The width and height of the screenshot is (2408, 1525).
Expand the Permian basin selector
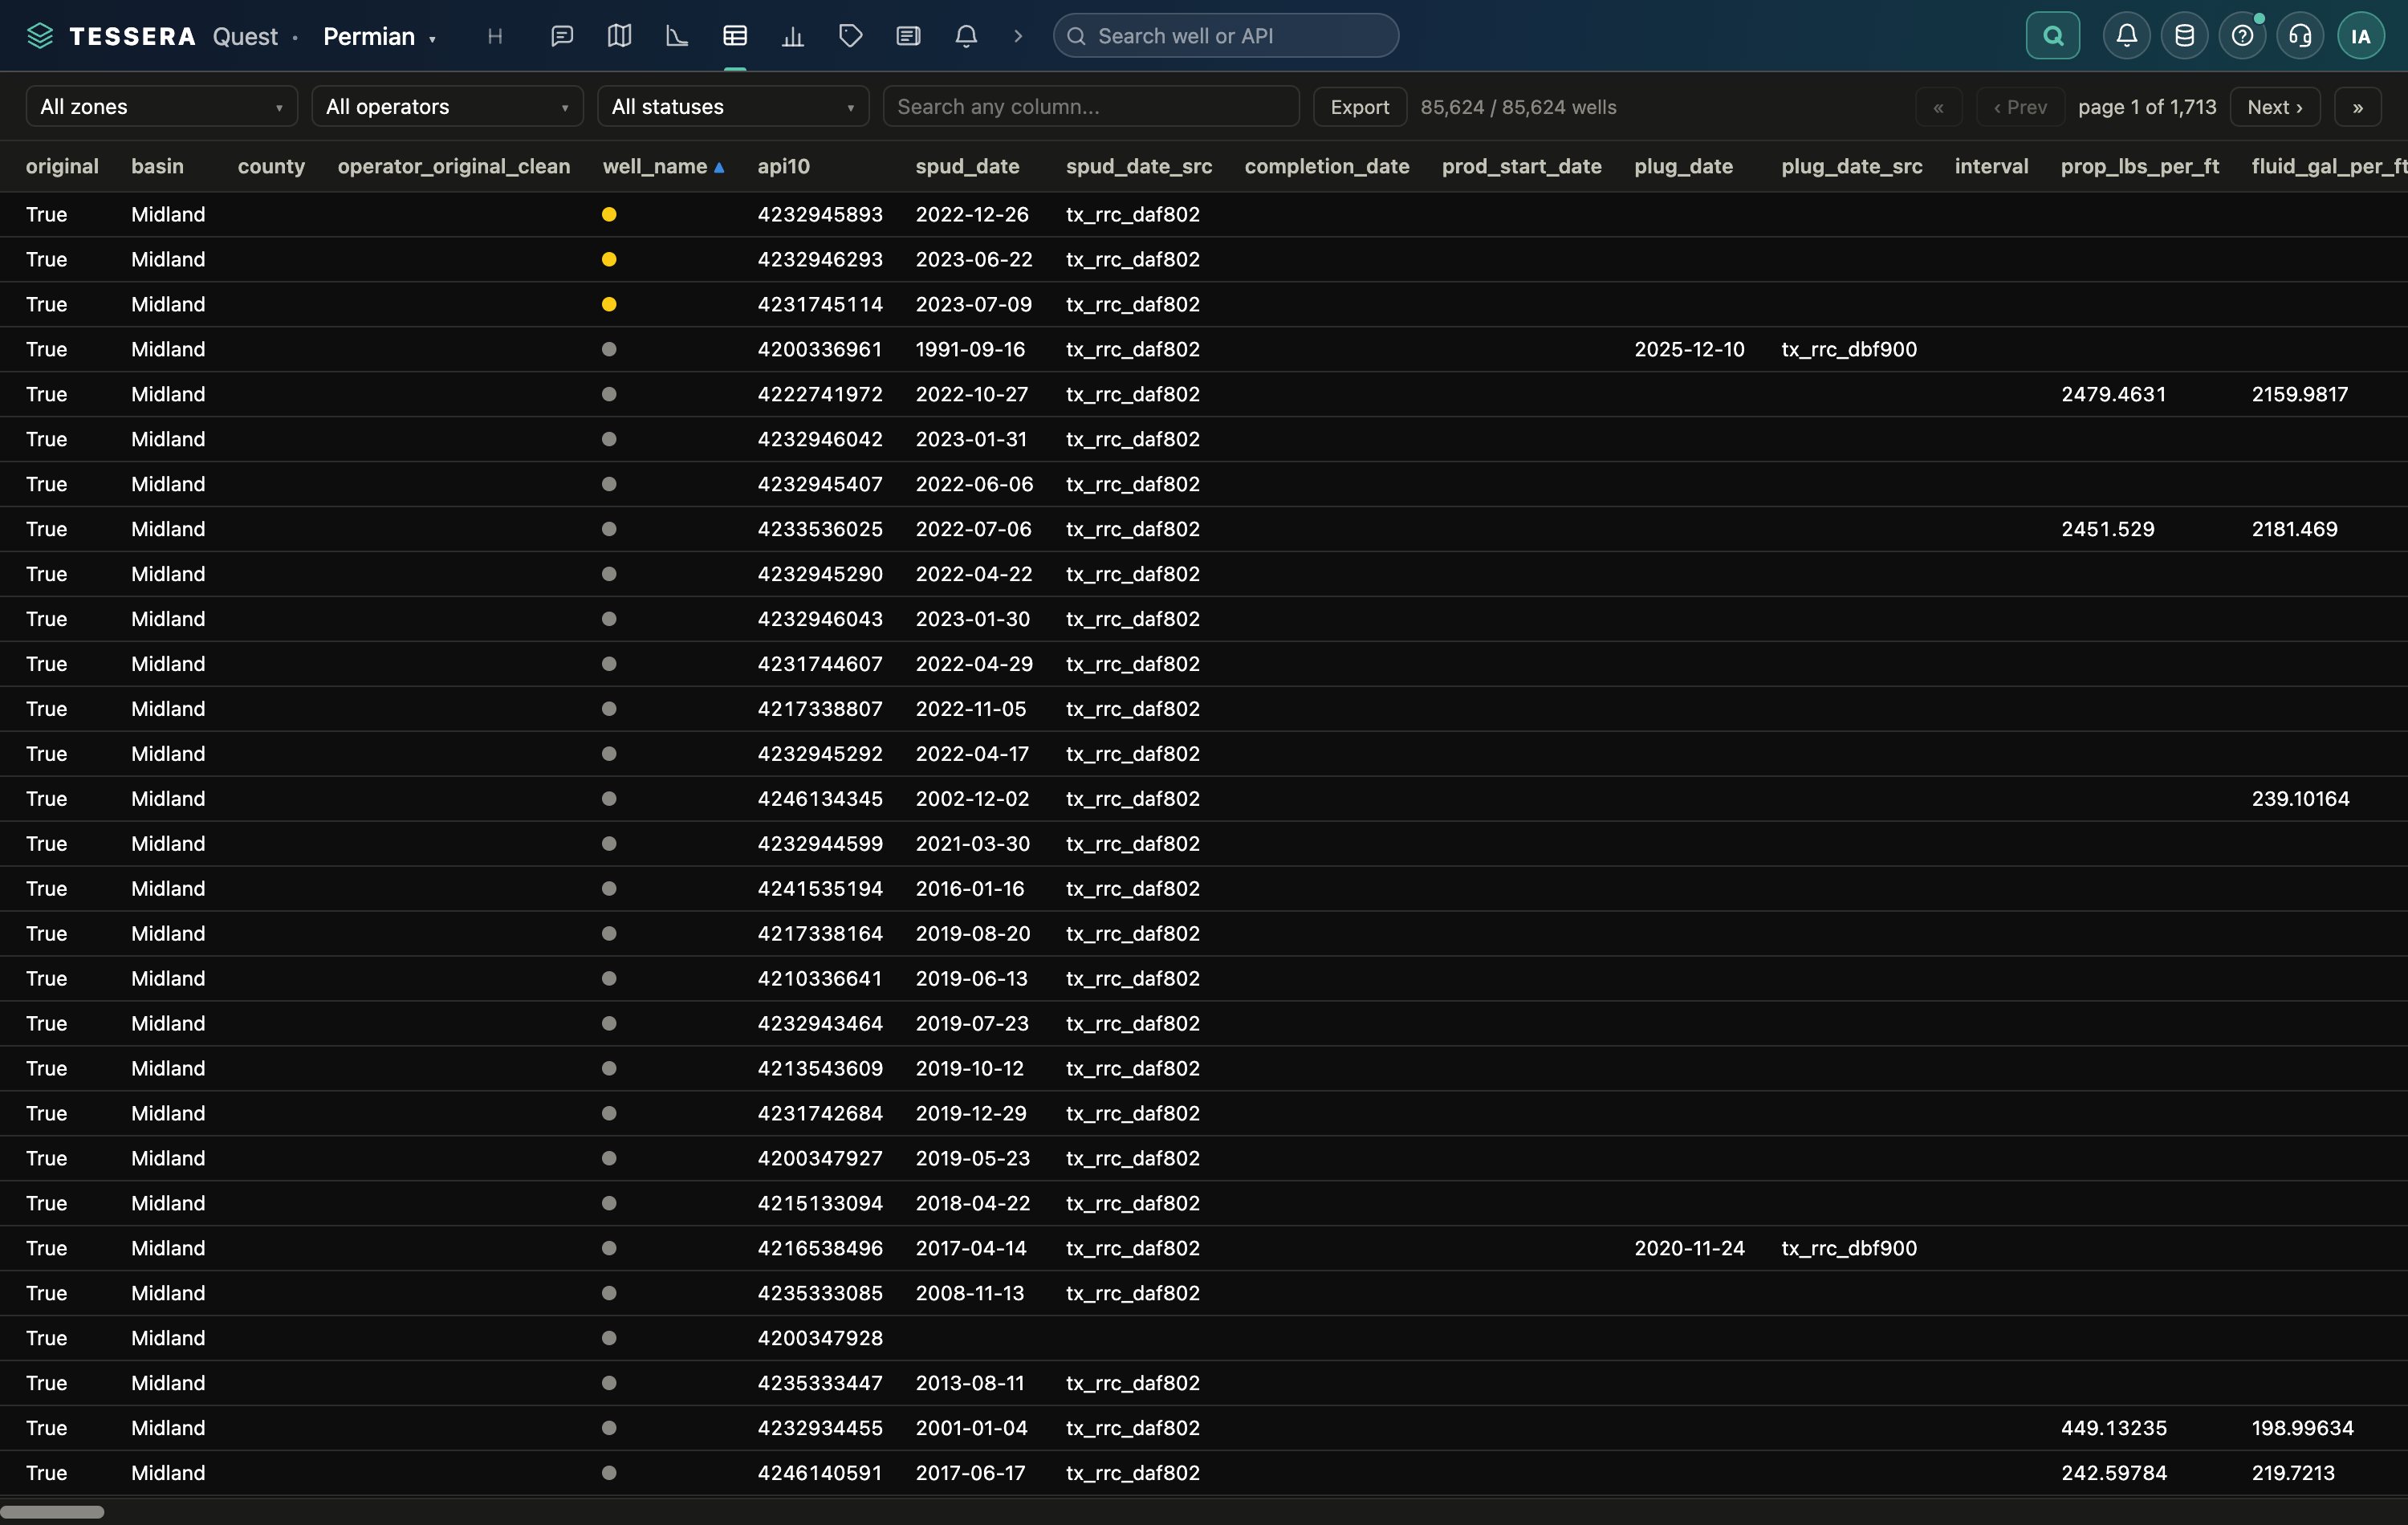[x=380, y=36]
